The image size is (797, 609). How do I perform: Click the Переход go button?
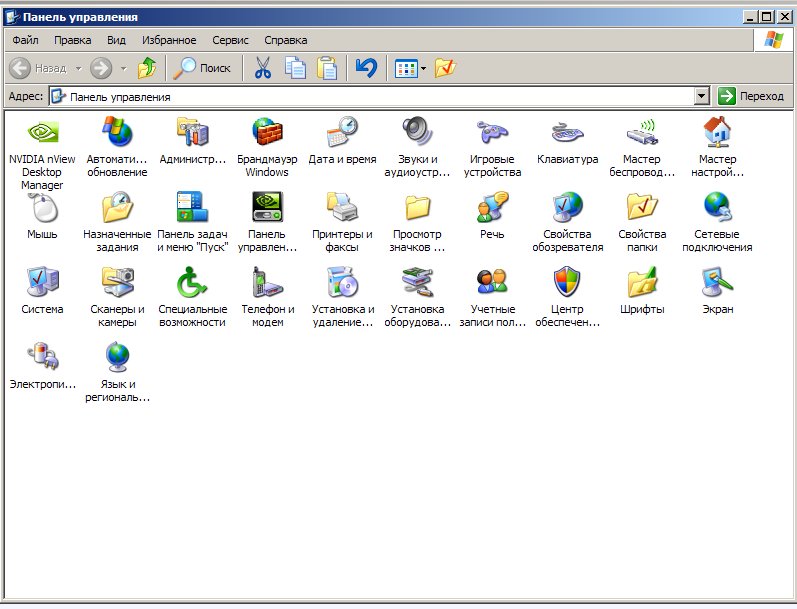(751, 96)
